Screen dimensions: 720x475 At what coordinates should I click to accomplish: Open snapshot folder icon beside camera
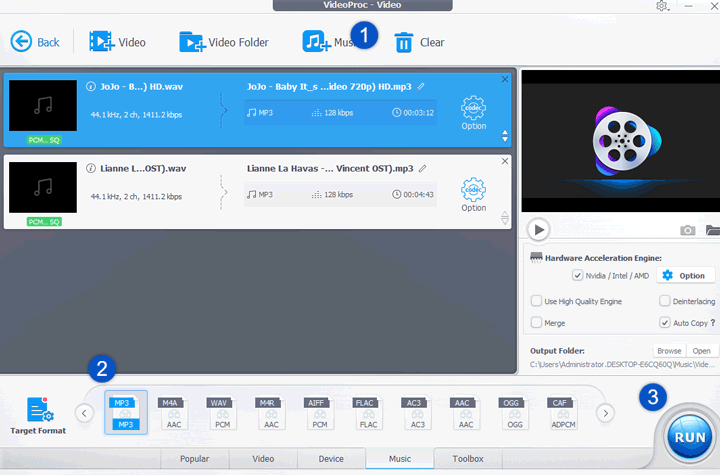pyautogui.click(x=713, y=230)
